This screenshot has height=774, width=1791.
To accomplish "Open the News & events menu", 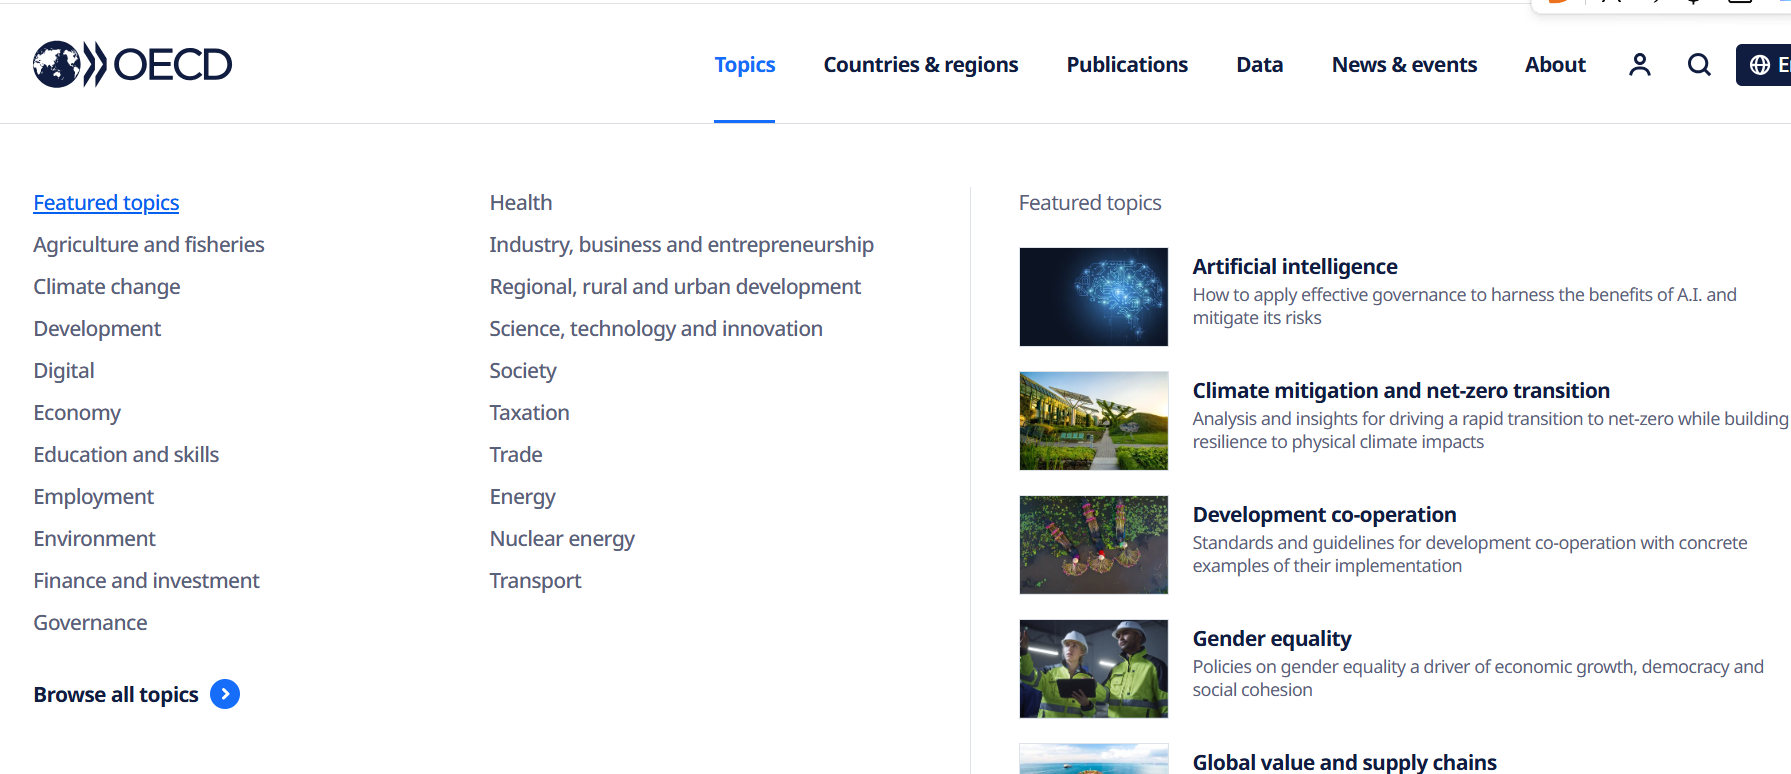I will [x=1404, y=65].
